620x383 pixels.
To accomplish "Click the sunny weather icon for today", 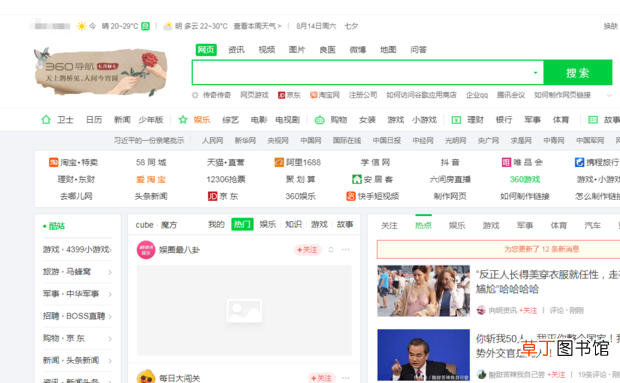I will [x=81, y=26].
